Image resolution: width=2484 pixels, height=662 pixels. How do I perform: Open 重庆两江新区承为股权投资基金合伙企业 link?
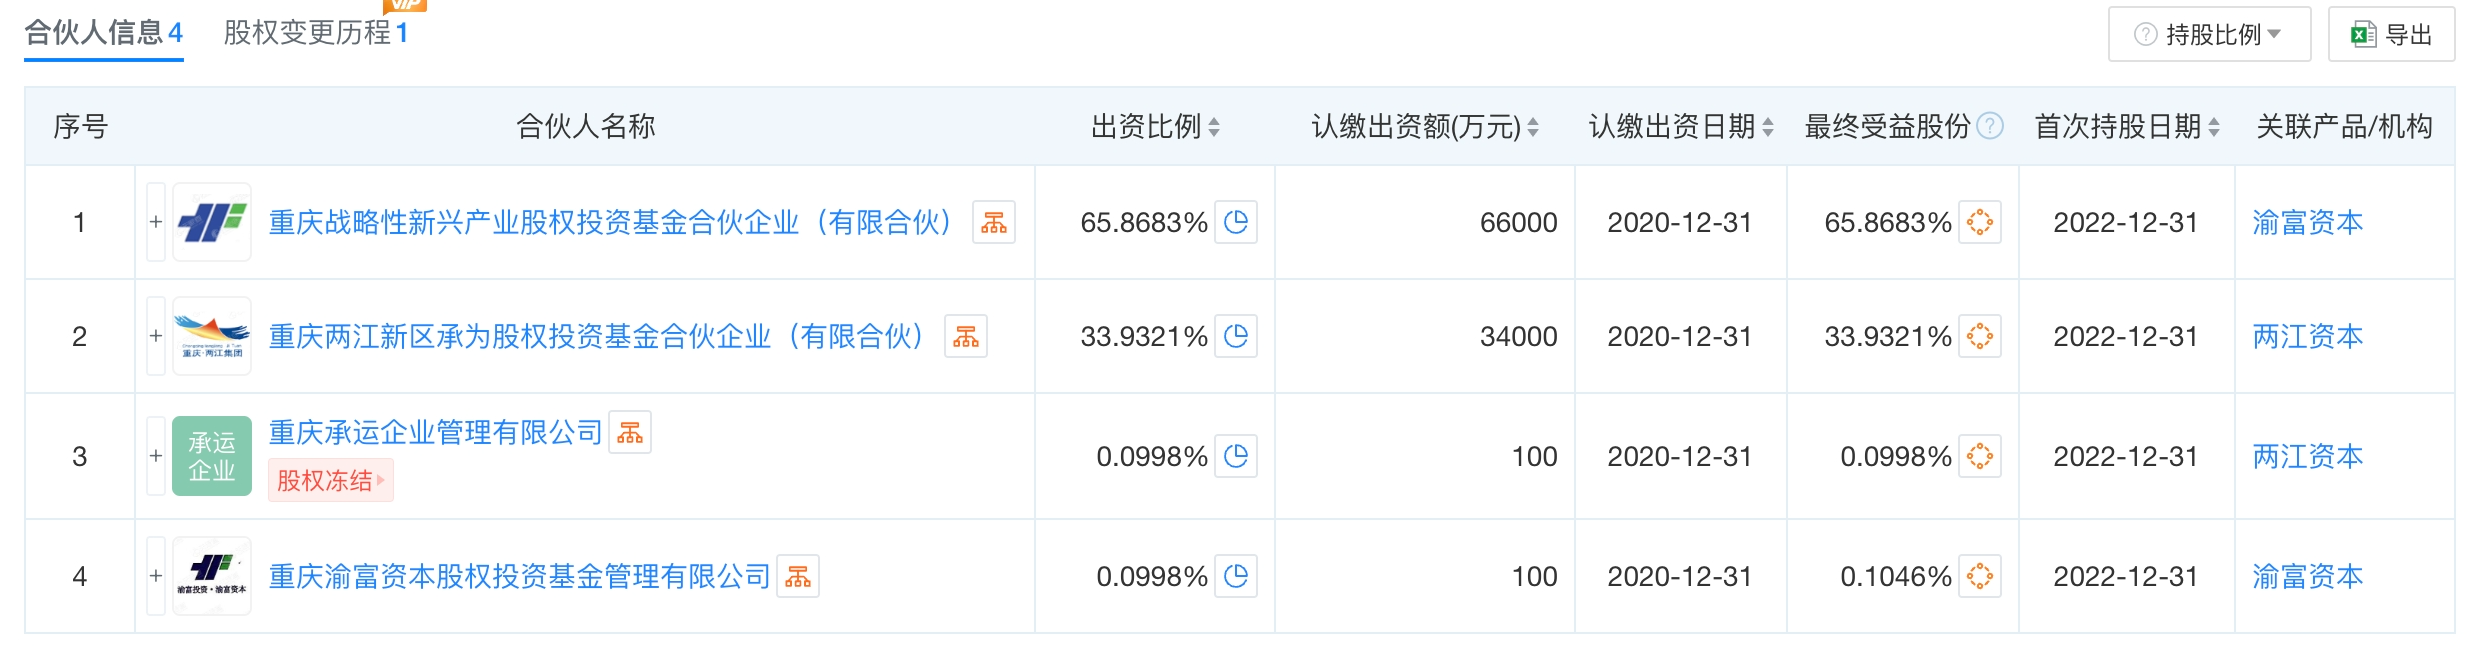pos(596,336)
